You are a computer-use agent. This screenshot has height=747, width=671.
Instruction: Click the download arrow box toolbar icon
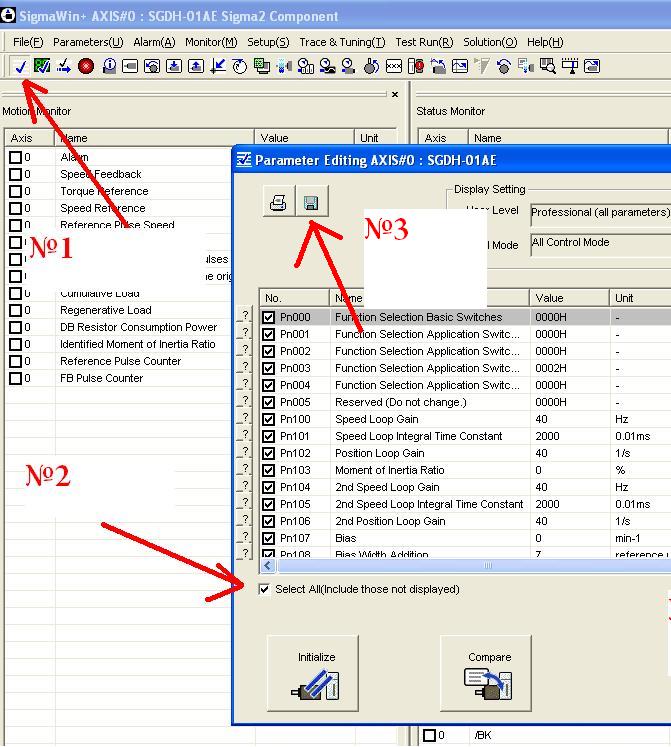(x=174, y=66)
